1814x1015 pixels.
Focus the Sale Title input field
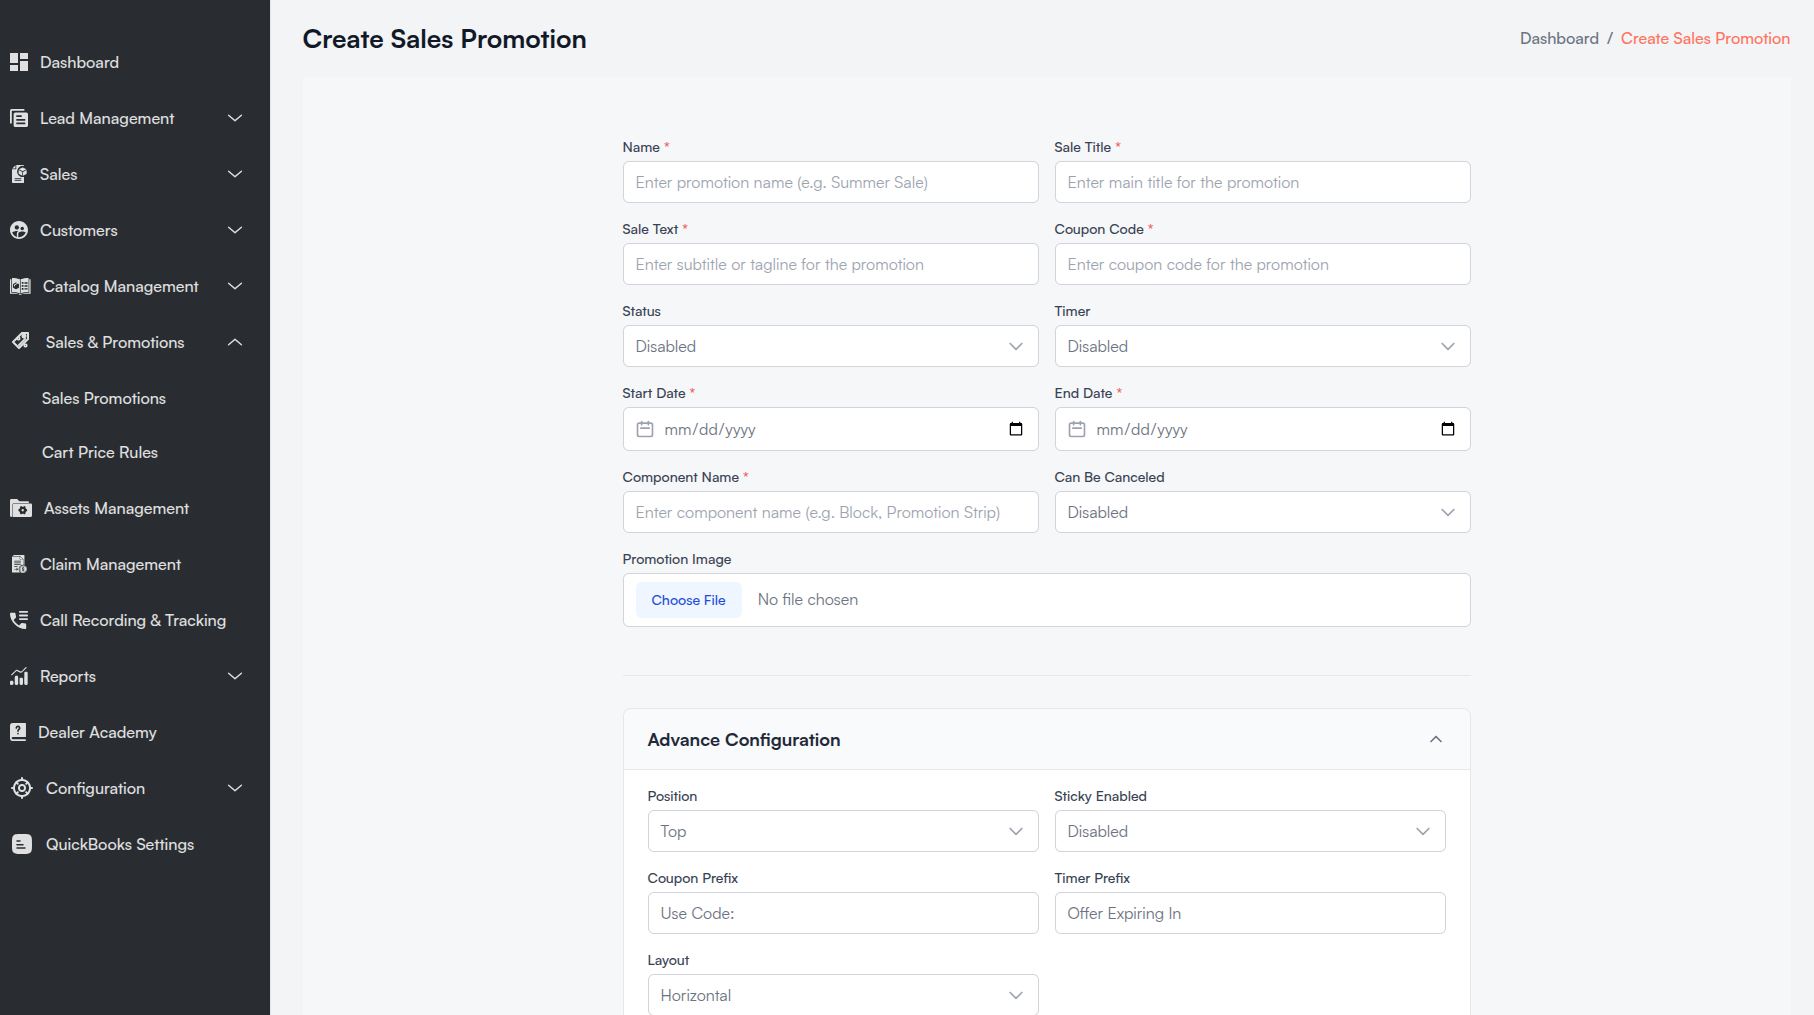pyautogui.click(x=1262, y=182)
